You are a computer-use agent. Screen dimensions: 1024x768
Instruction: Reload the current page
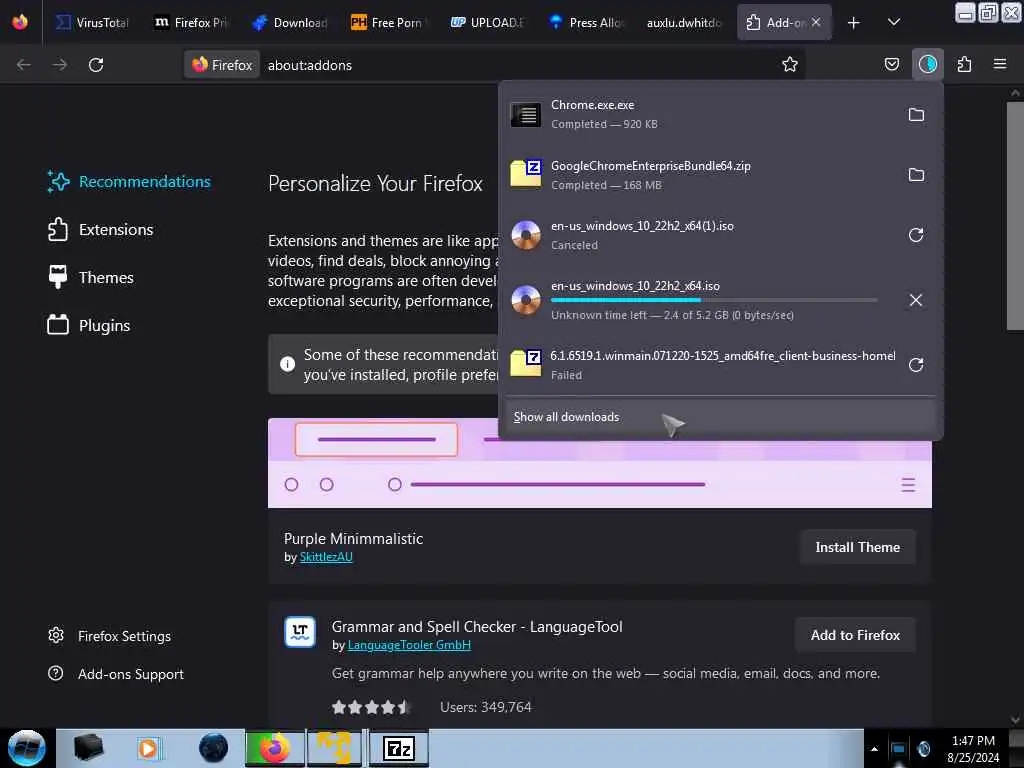96,65
